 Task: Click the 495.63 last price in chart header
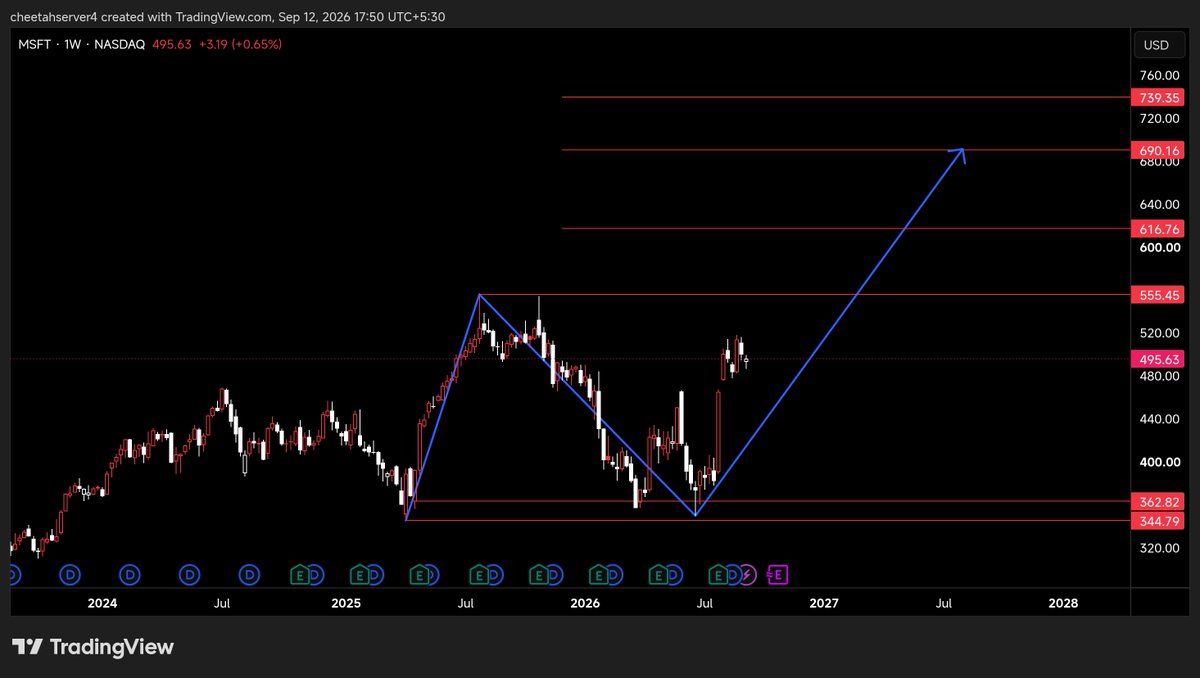(x=173, y=44)
